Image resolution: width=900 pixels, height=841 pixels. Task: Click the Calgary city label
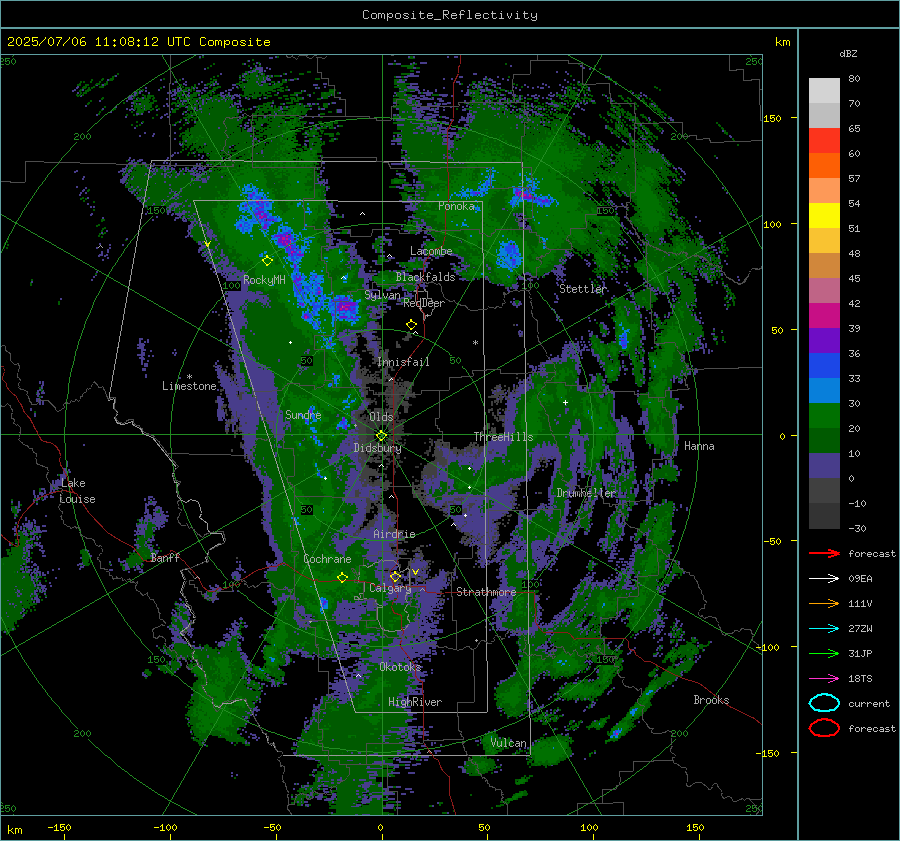[x=390, y=588]
